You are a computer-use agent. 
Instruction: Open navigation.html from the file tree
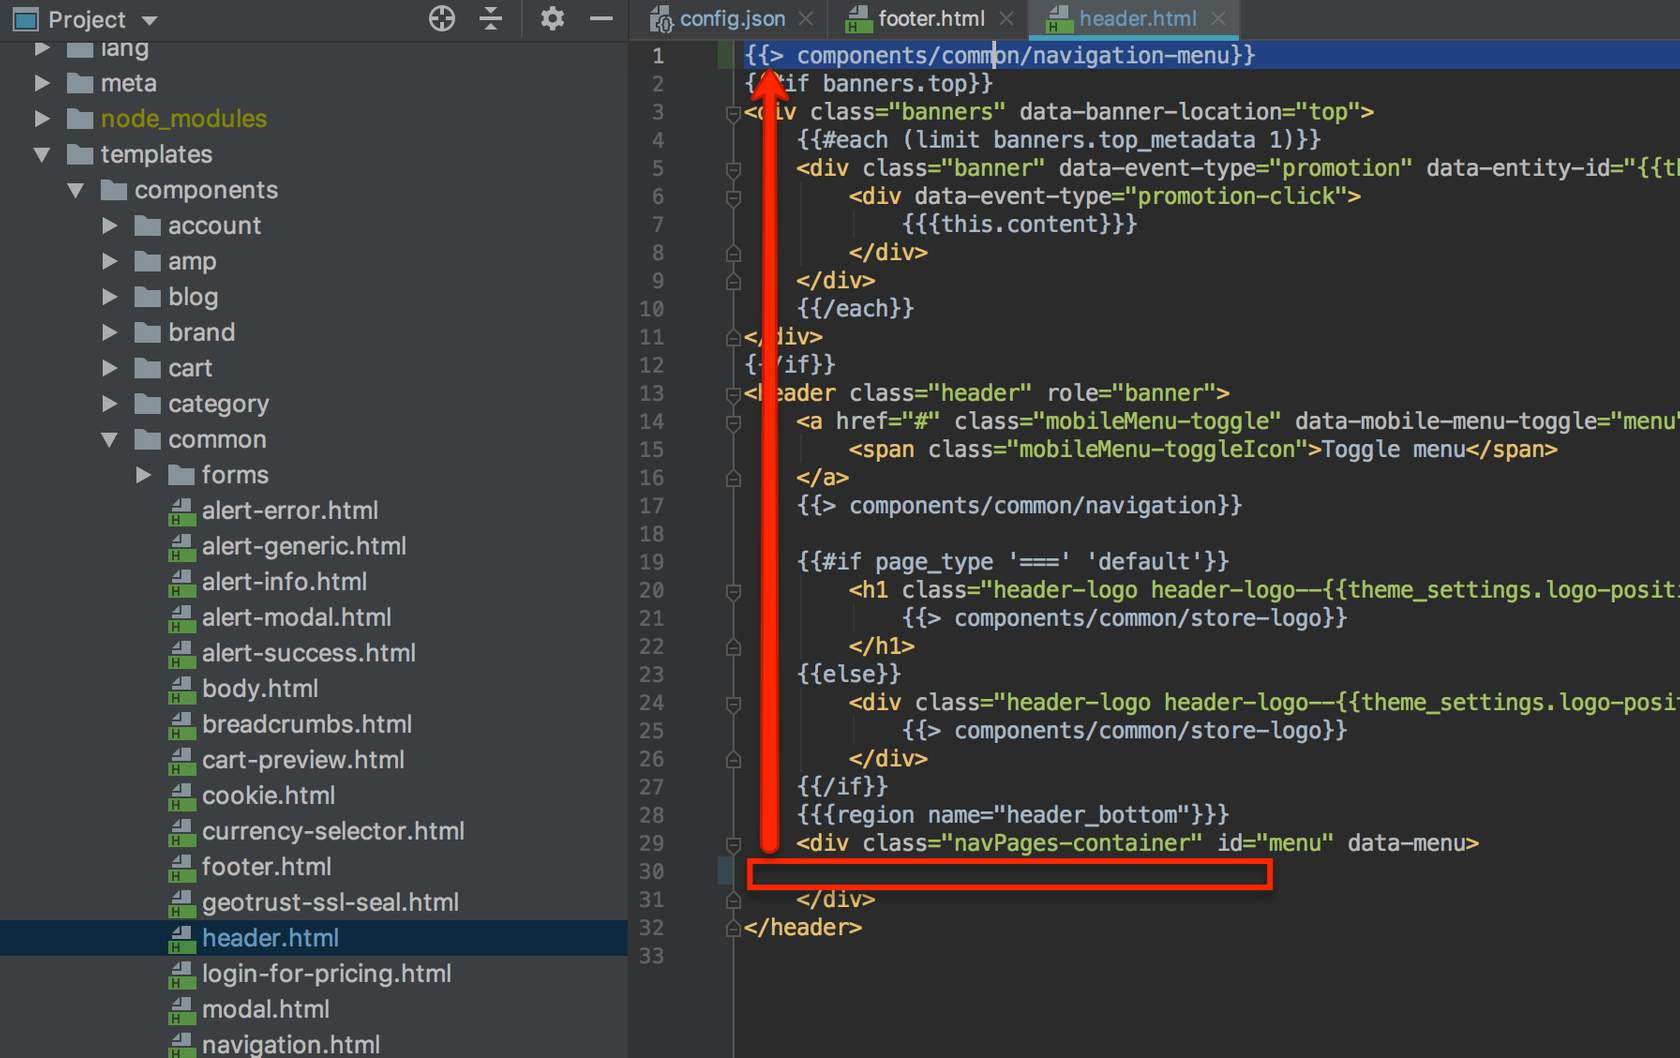tap(290, 1044)
